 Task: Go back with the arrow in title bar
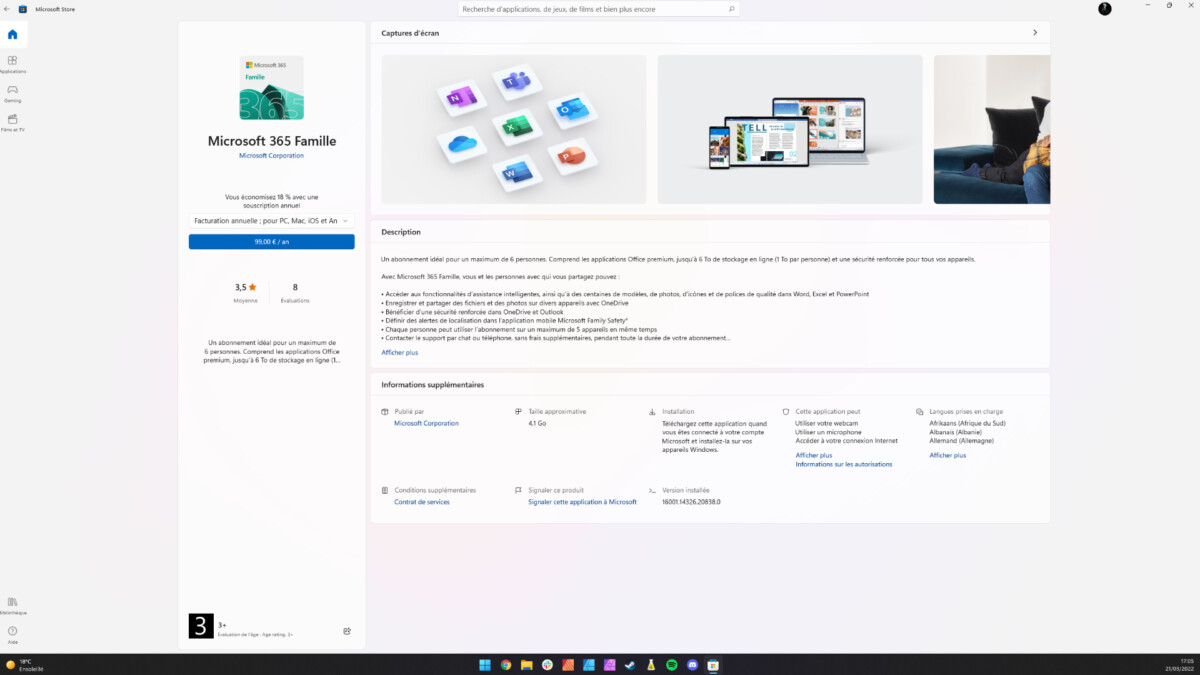coord(7,9)
